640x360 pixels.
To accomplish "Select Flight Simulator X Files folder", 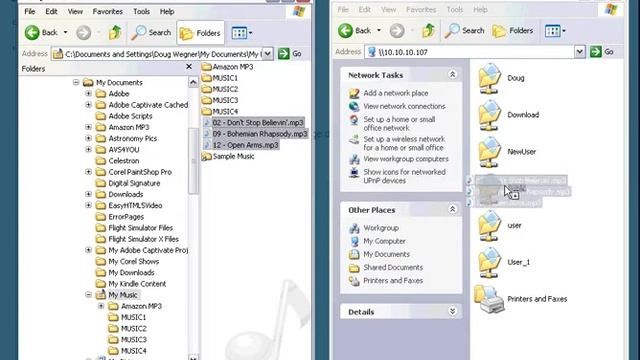I will pyautogui.click(x=143, y=239).
